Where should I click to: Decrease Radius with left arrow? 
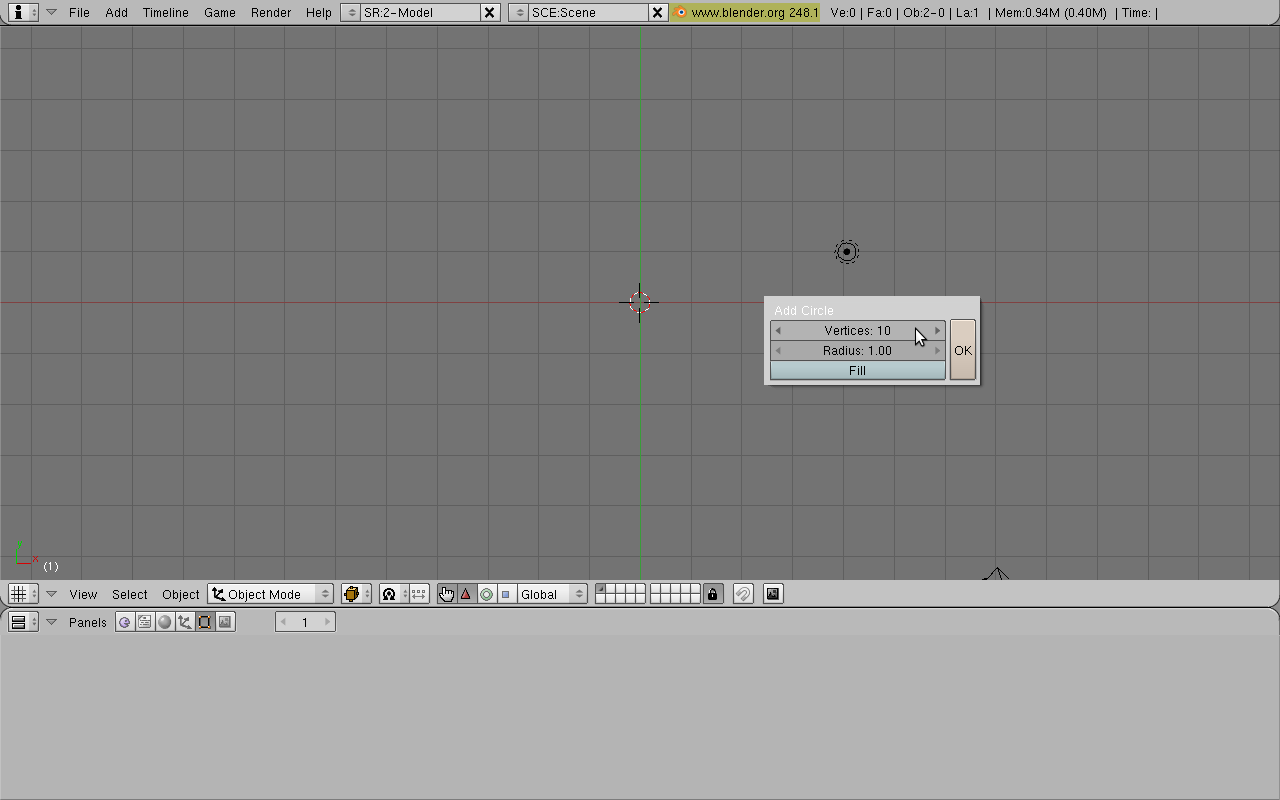[x=778, y=350]
